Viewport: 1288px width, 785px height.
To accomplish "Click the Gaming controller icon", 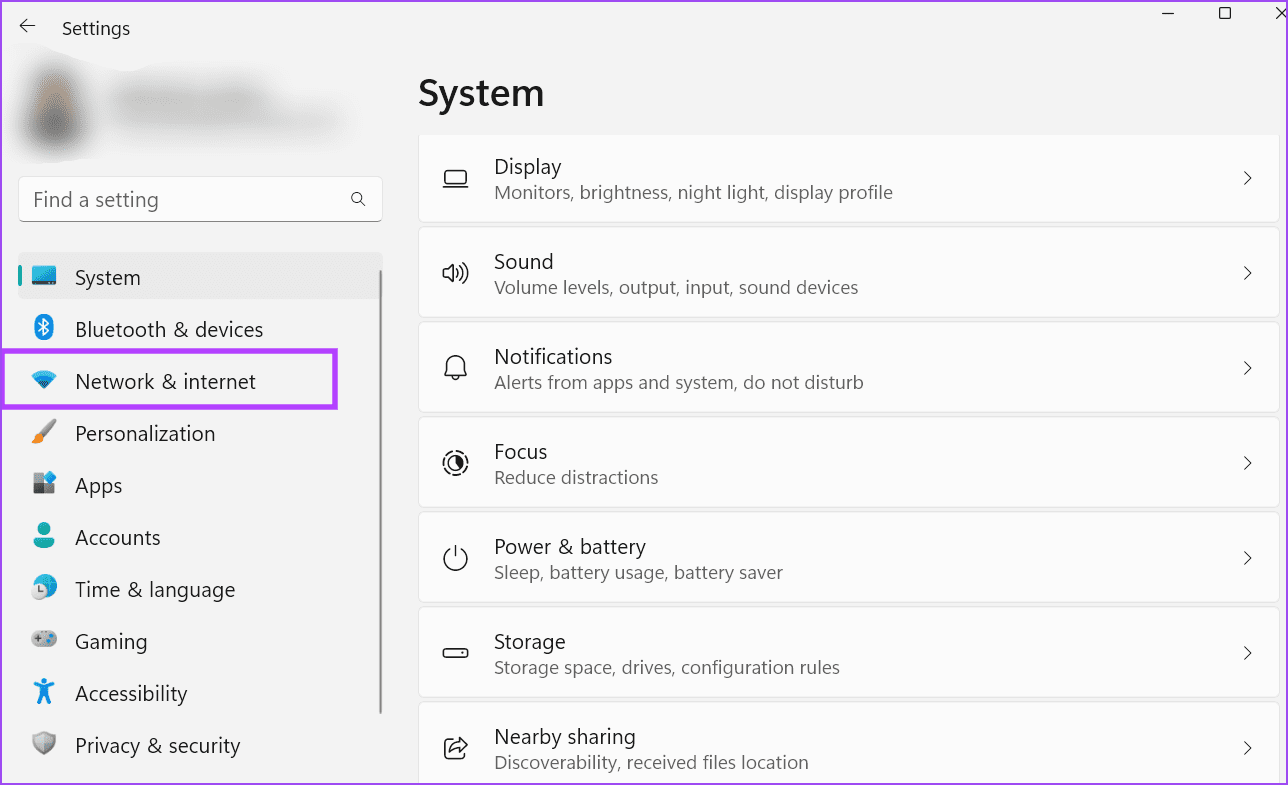I will 44,640.
